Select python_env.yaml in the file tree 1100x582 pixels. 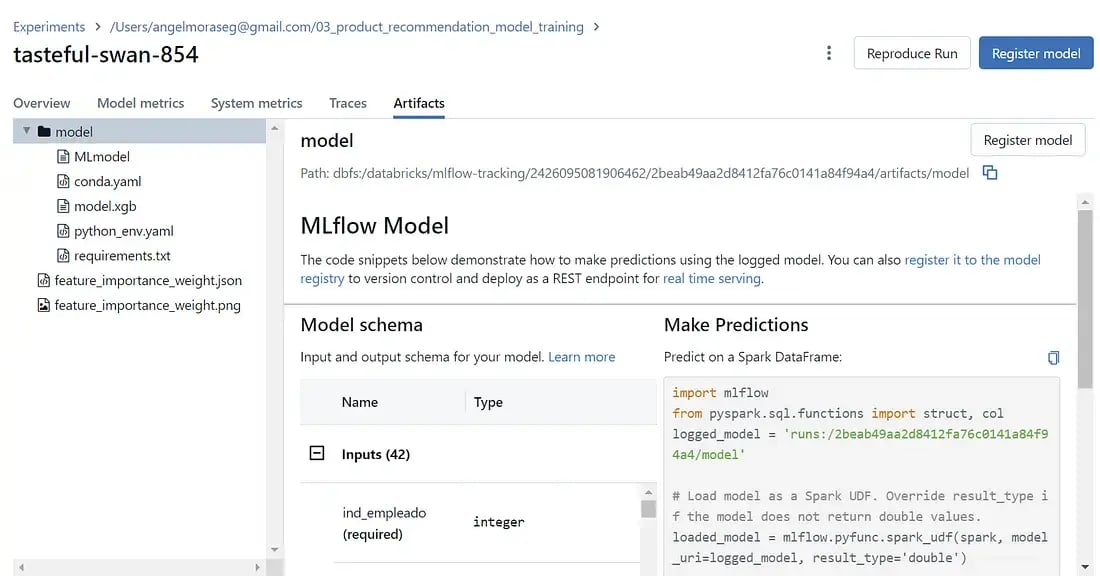123,231
